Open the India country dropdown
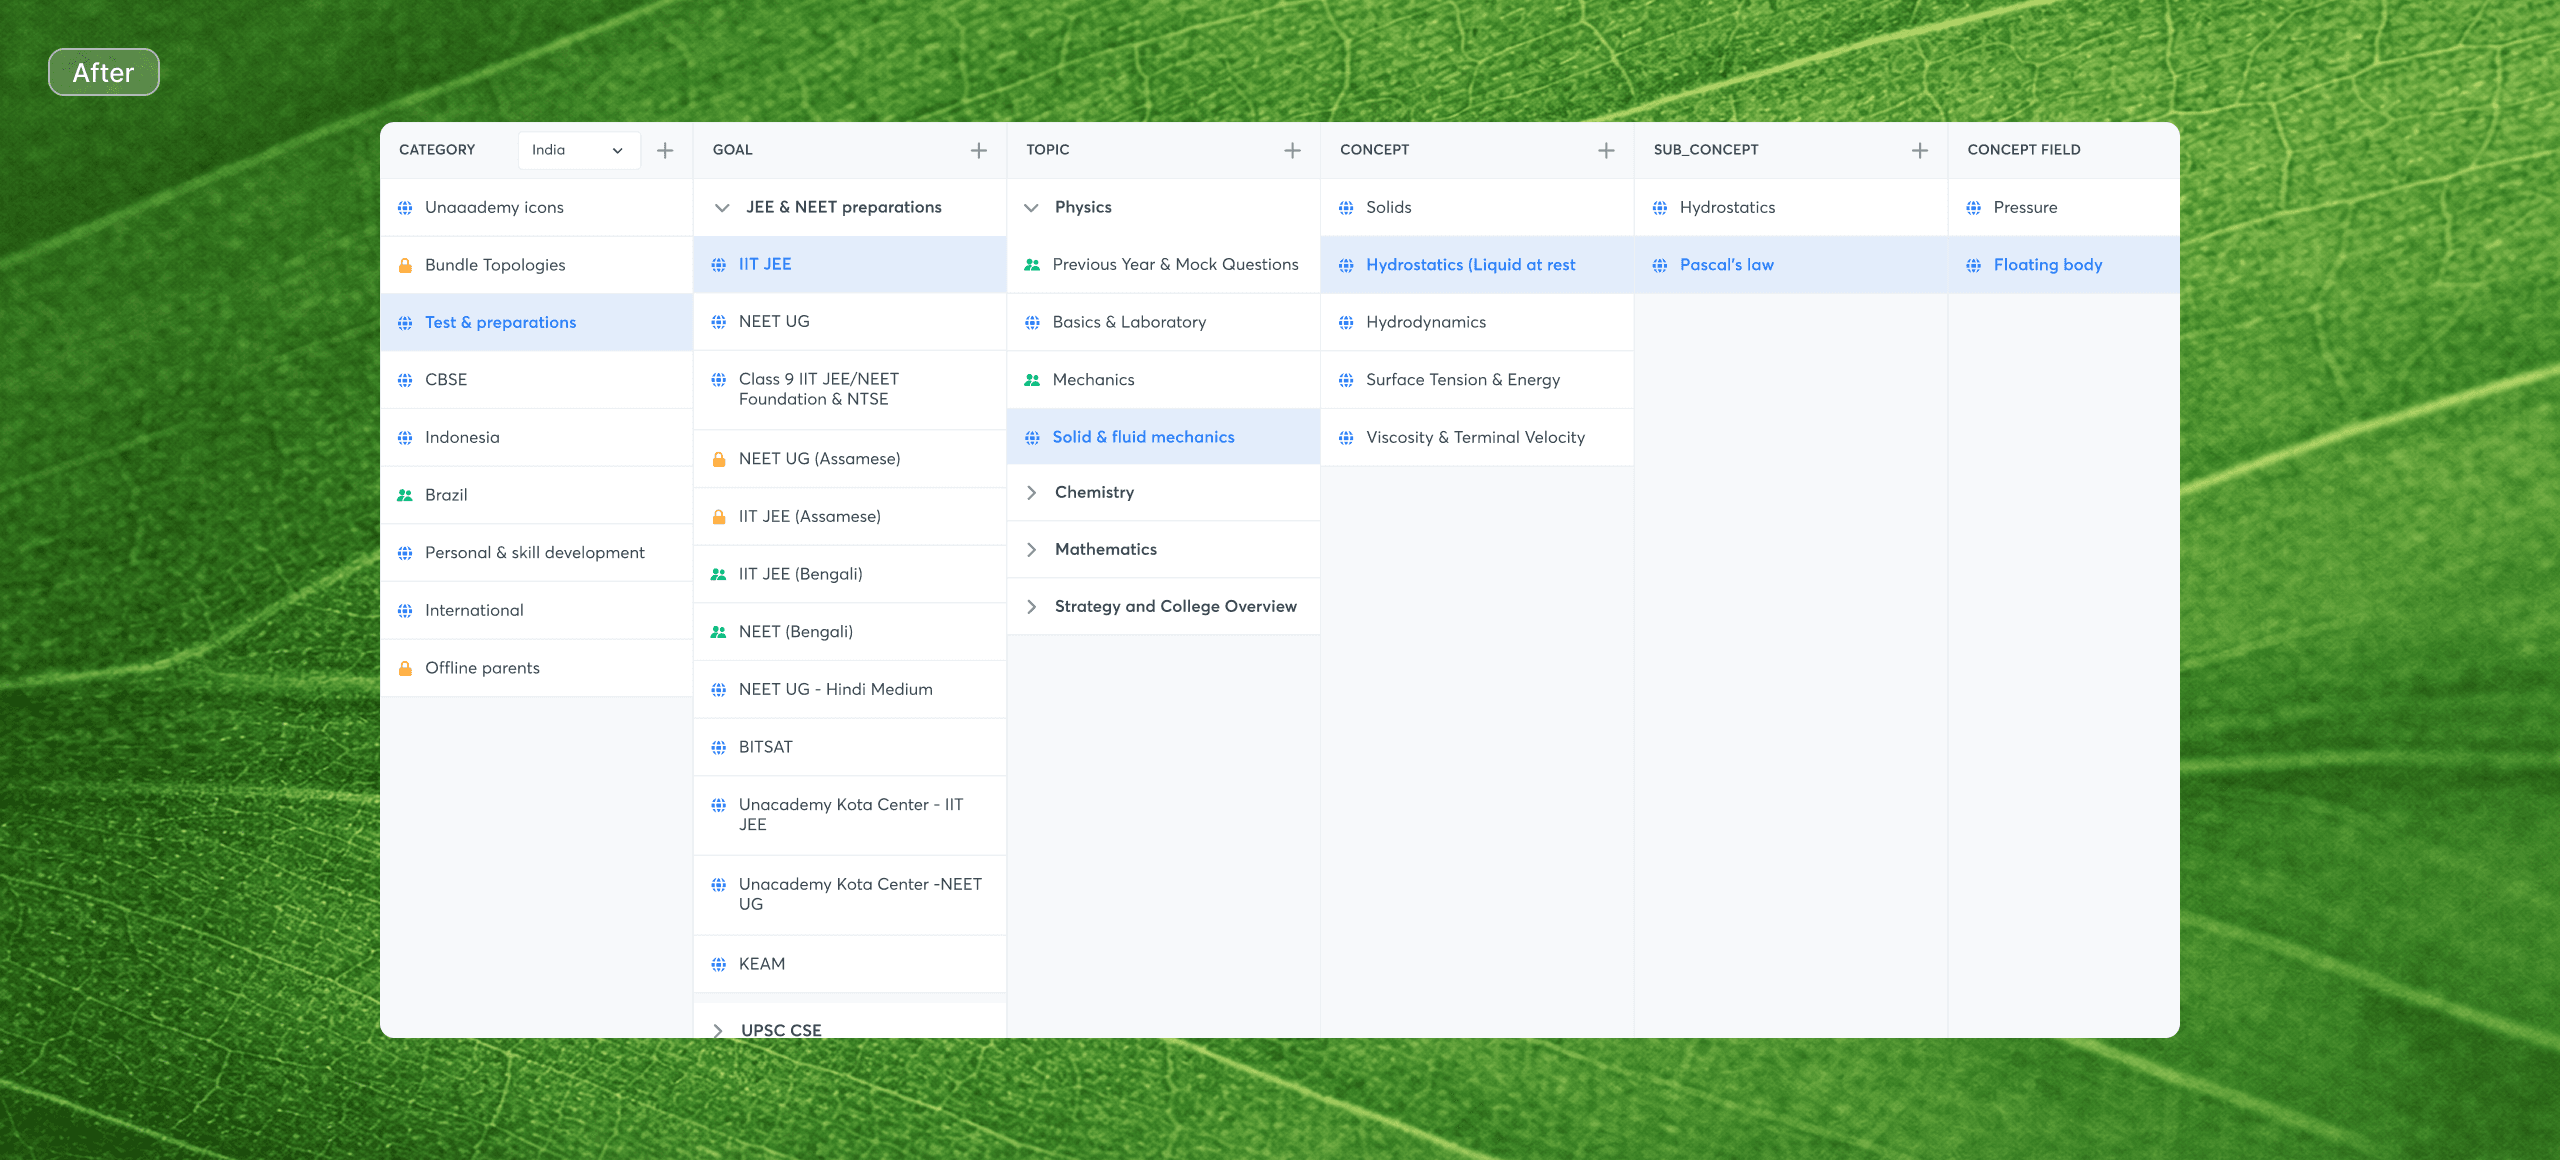Screen dimensions: 2560x1160 click(x=578, y=150)
